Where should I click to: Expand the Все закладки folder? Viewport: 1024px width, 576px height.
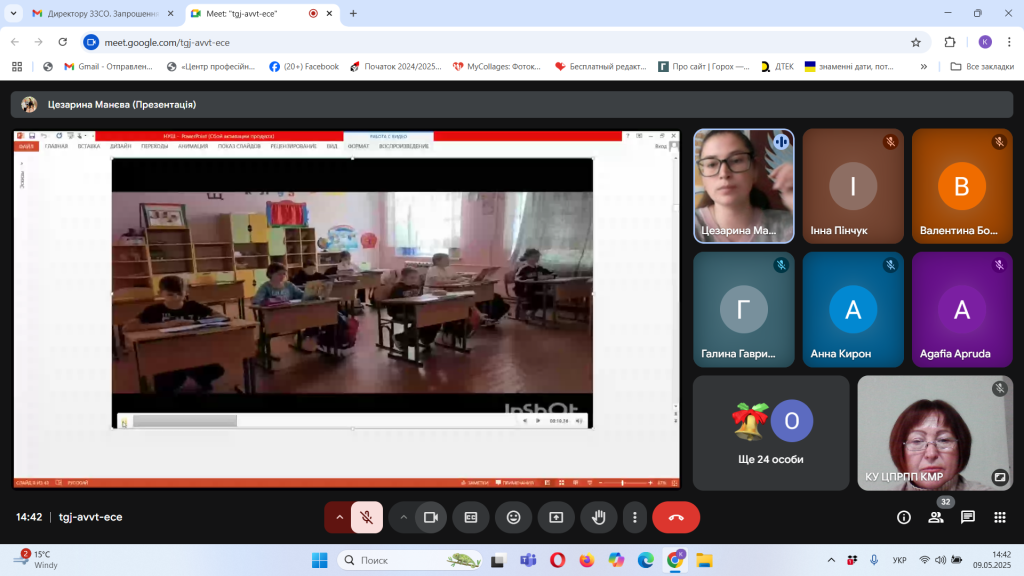point(982,67)
